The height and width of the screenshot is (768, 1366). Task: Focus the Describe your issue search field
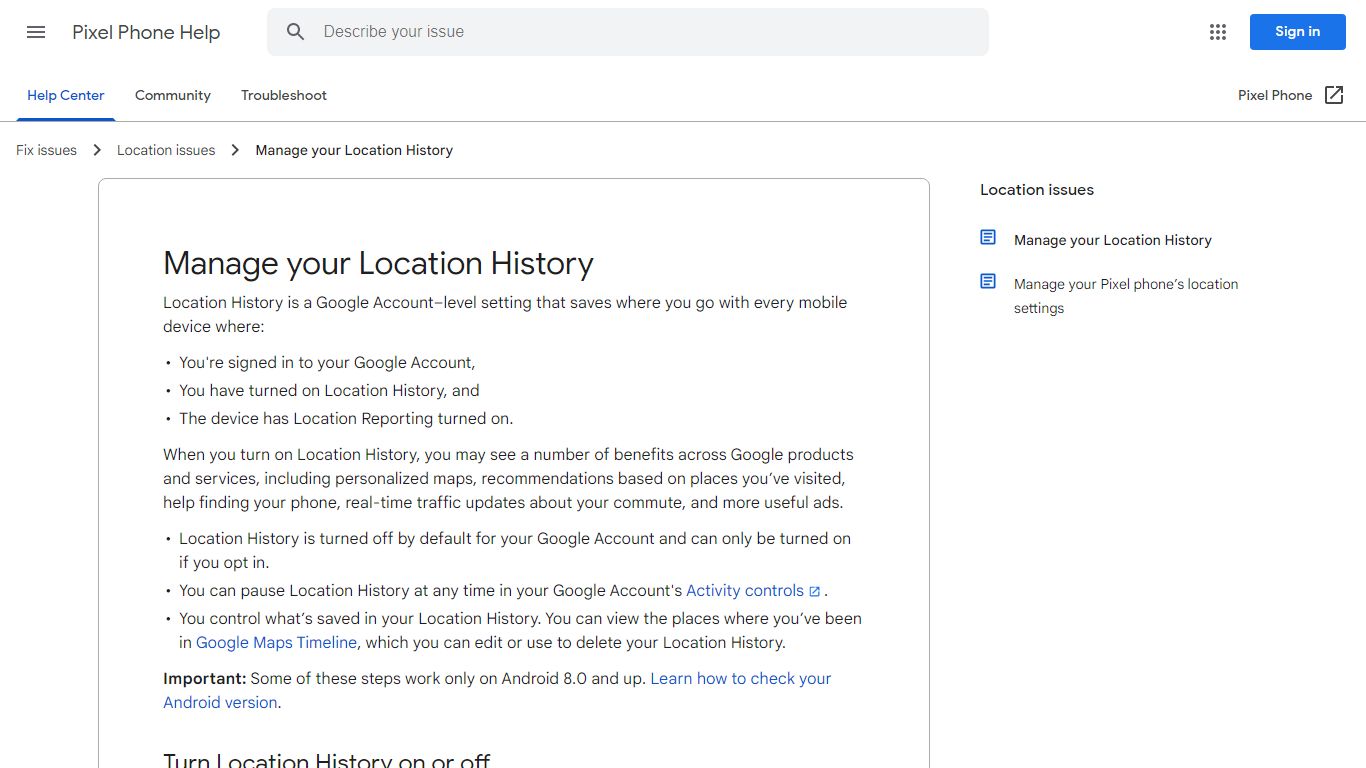pyautogui.click(x=627, y=32)
